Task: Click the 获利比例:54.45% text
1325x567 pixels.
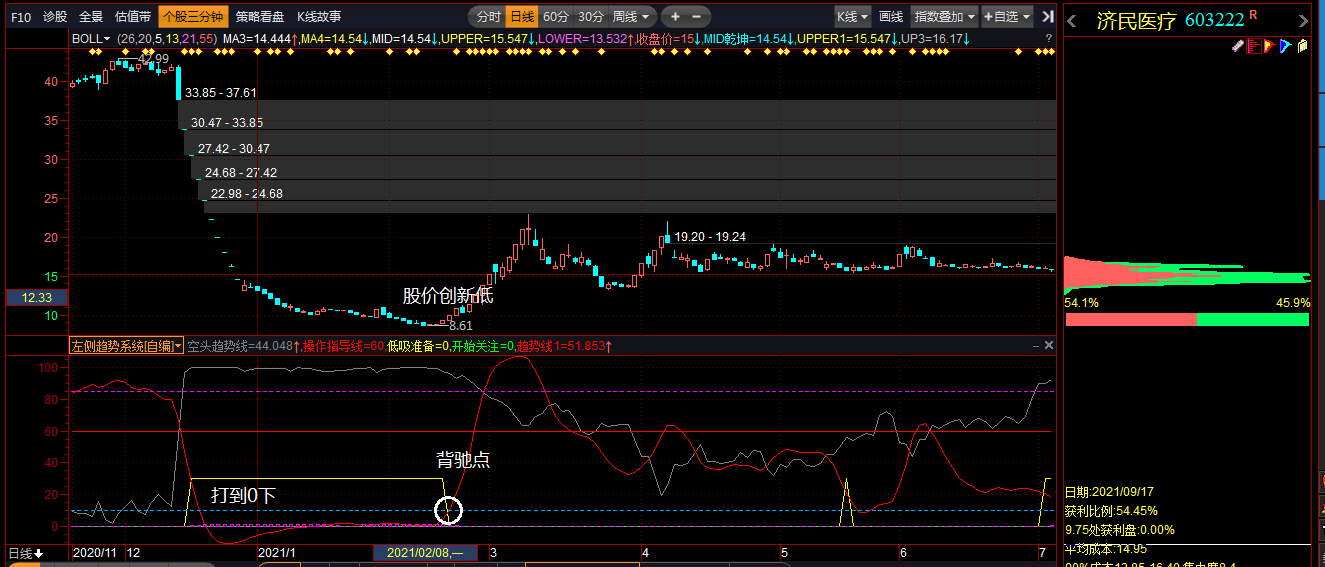Action: (x=1111, y=511)
